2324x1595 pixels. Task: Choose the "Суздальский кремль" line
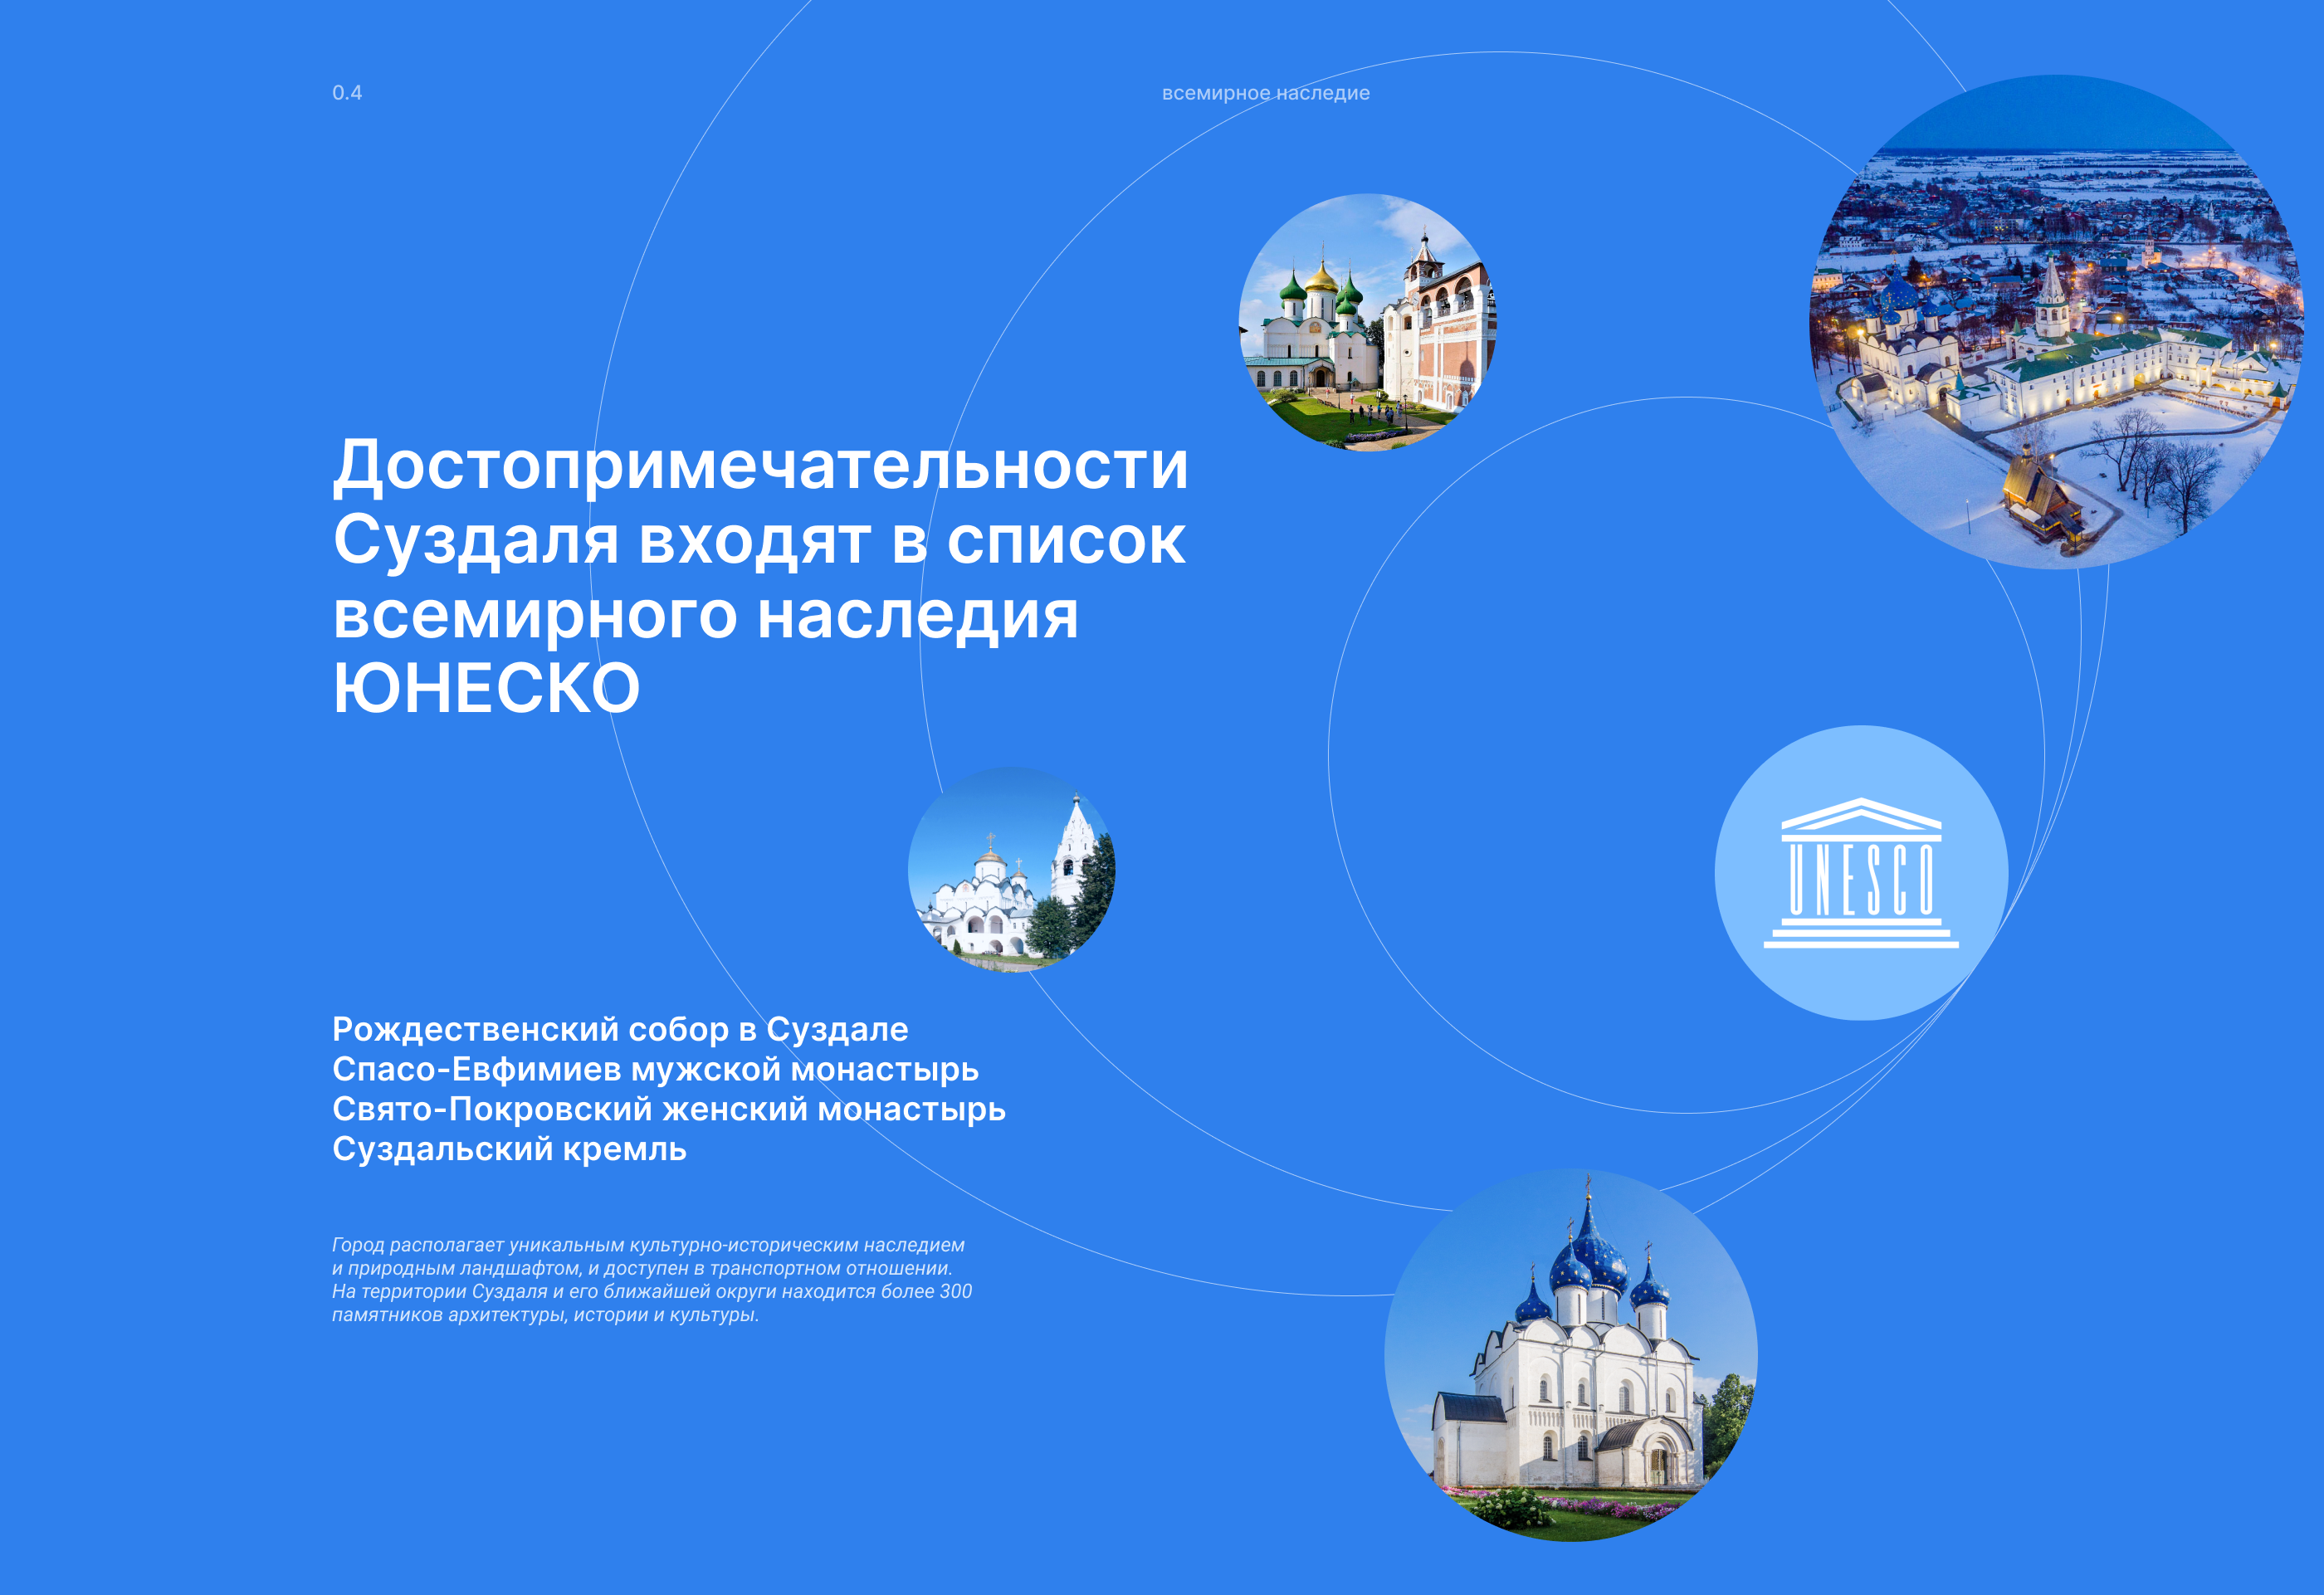coord(509,1149)
